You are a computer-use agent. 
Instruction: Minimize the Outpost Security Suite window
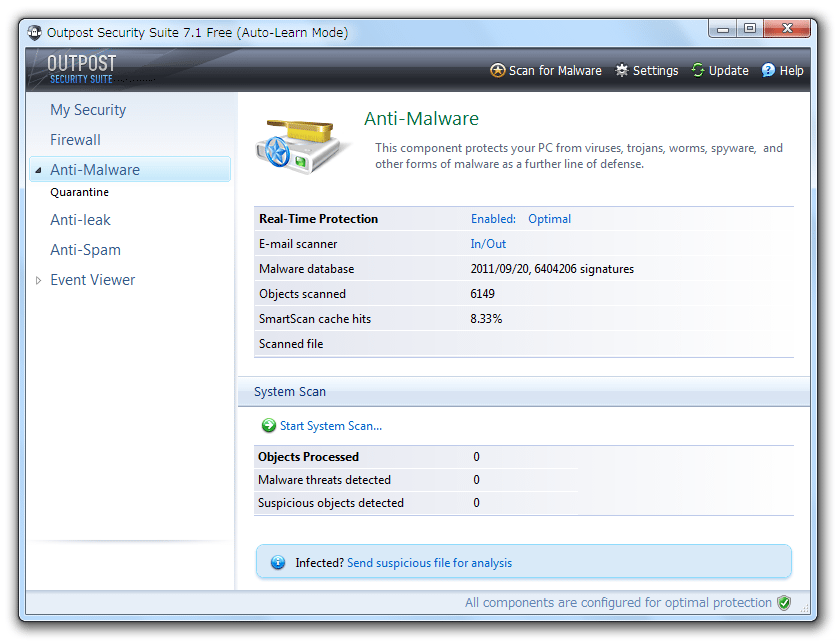(723, 29)
